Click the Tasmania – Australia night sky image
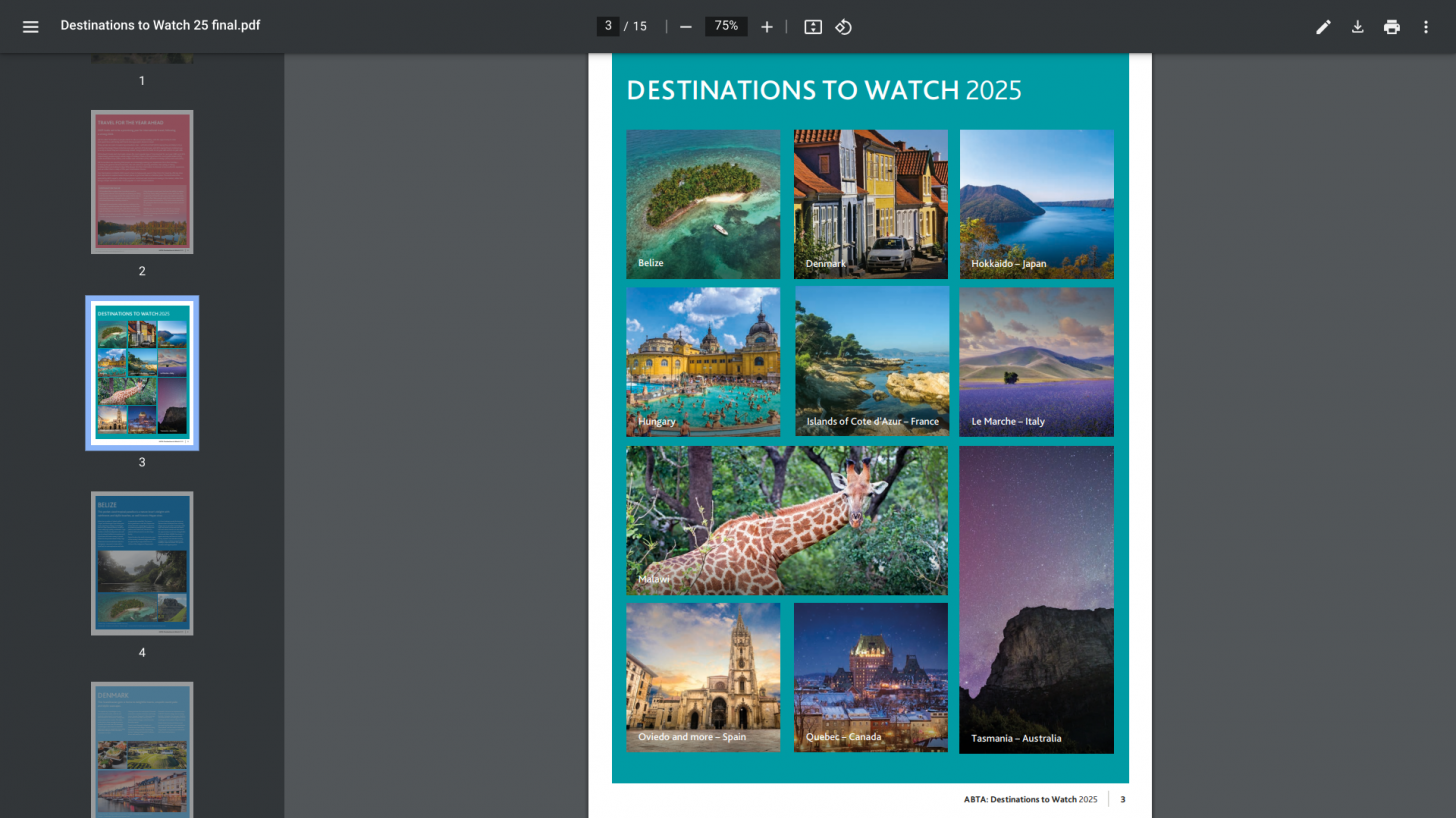The width and height of the screenshot is (1456, 818). point(1036,599)
